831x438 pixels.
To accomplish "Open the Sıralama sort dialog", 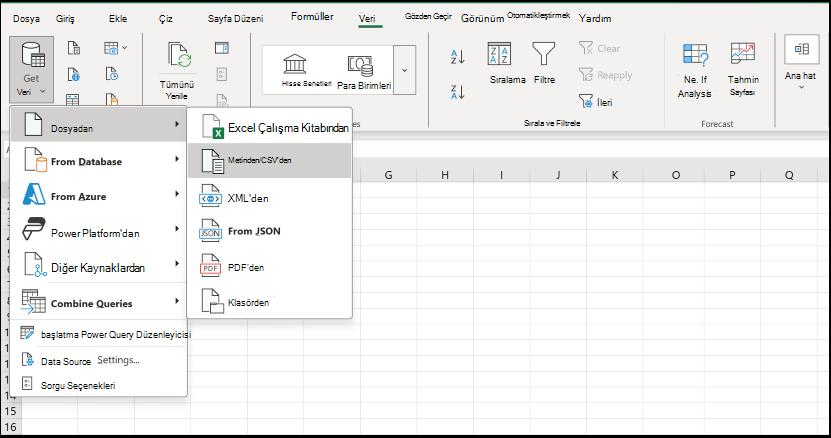I will pyautogui.click(x=507, y=64).
